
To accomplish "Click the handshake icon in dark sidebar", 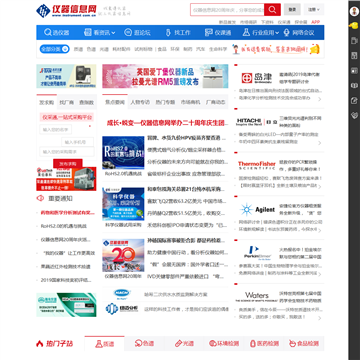I will (x=354, y=115).
